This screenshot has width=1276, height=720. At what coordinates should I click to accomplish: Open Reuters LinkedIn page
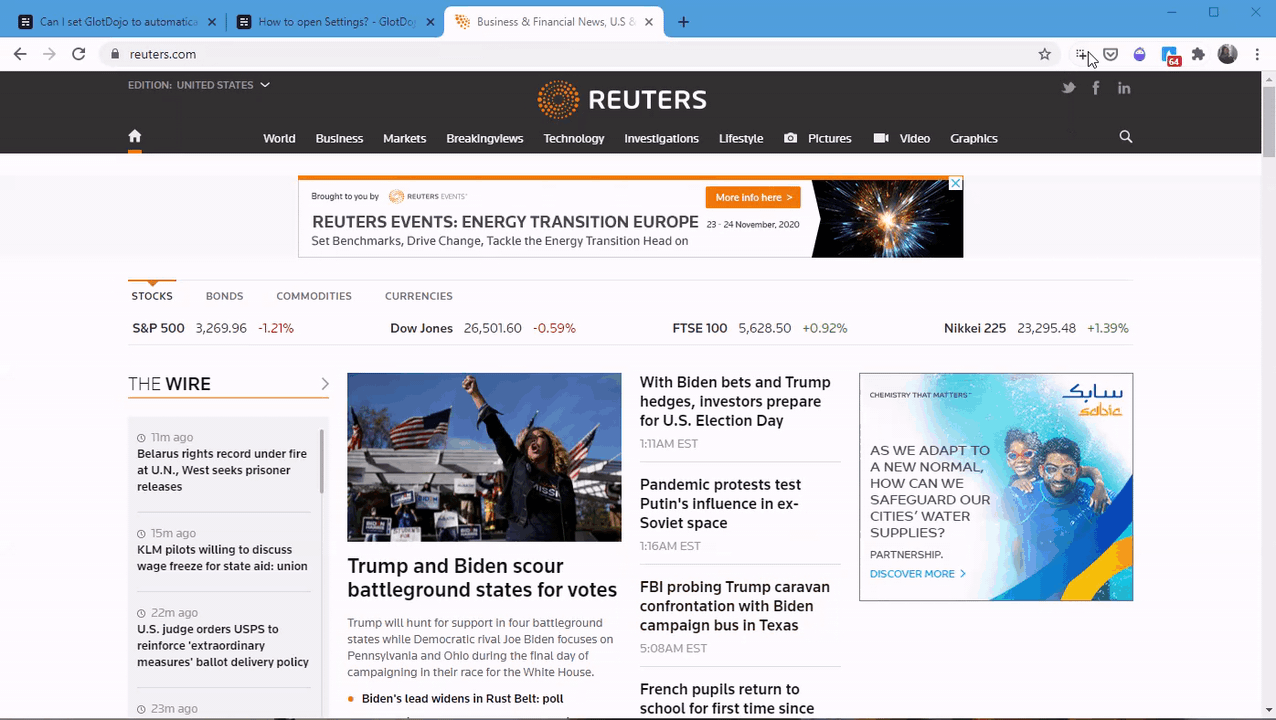pos(1124,88)
